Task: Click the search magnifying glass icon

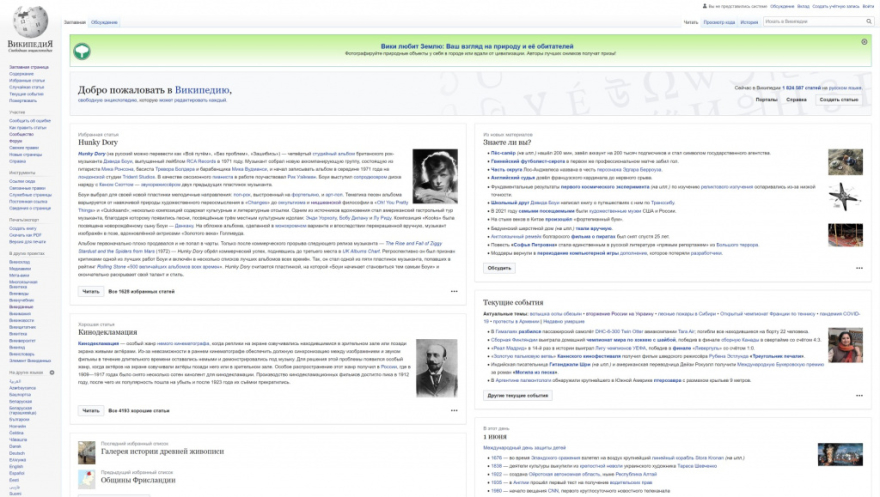Action: click(867, 21)
